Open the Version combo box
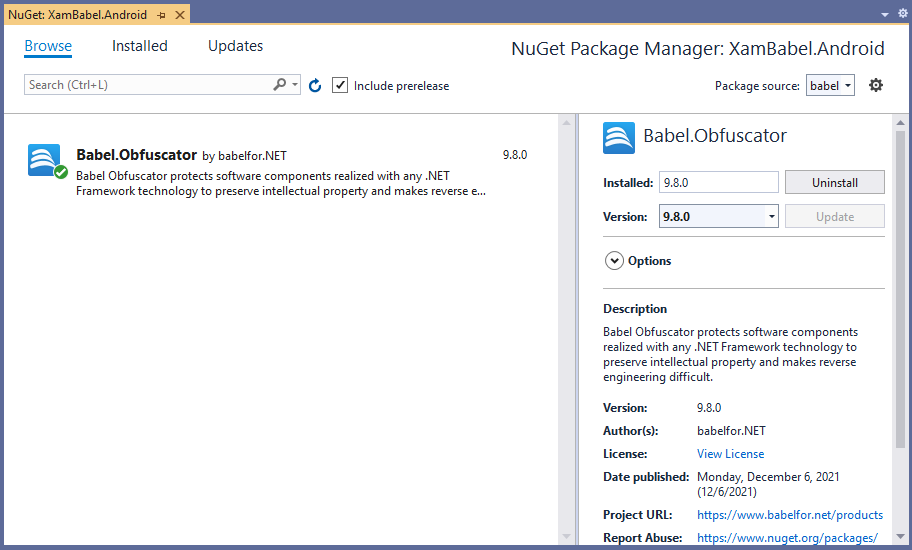Viewport: 912px width, 550px height. point(718,216)
